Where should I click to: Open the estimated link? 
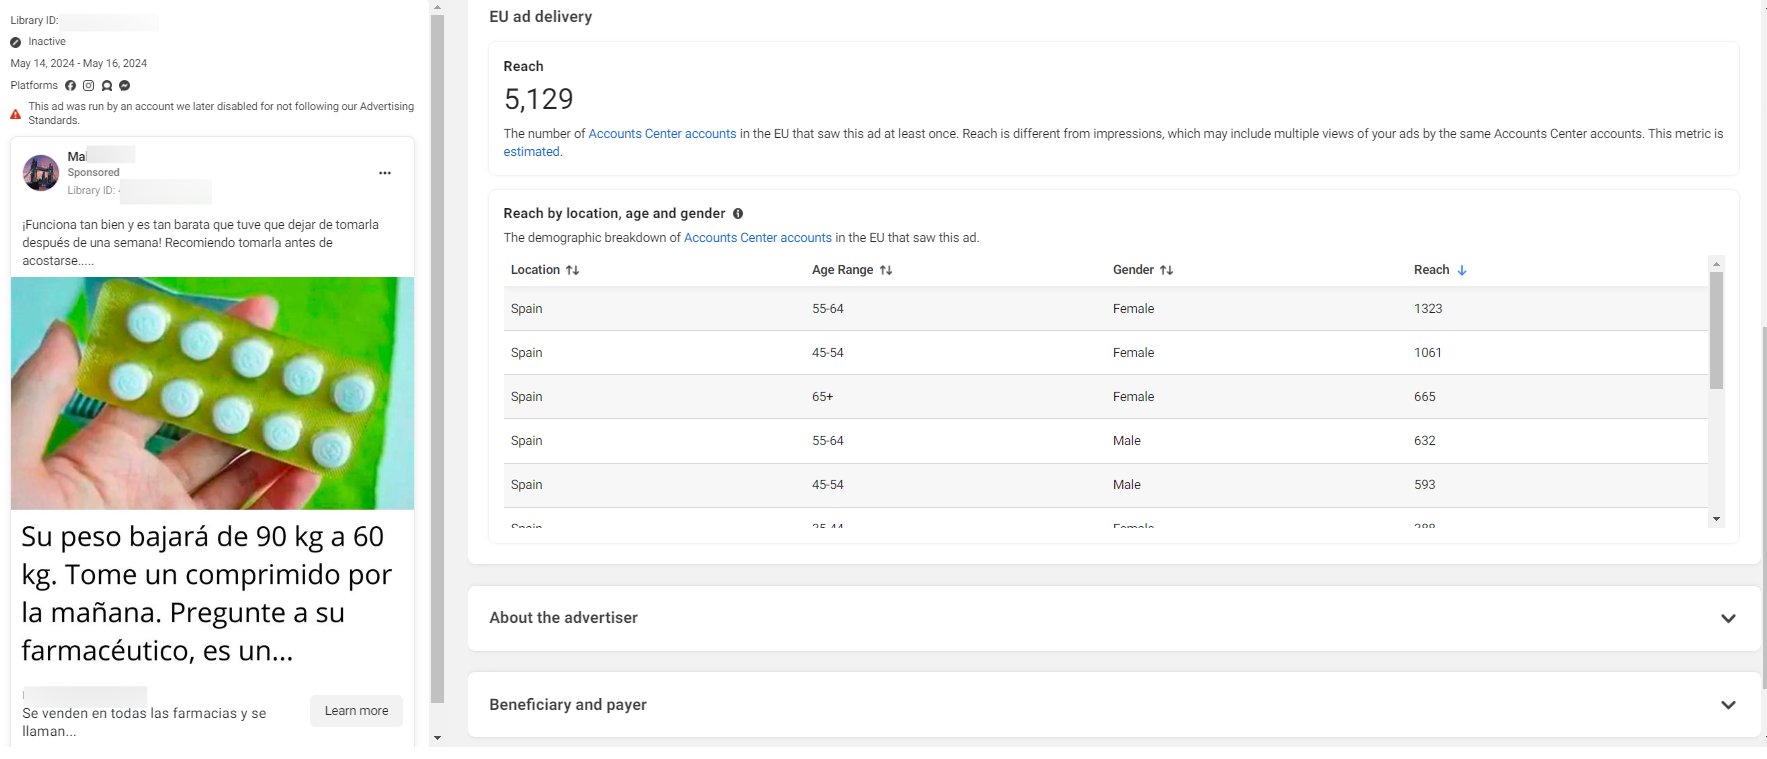click(x=531, y=152)
